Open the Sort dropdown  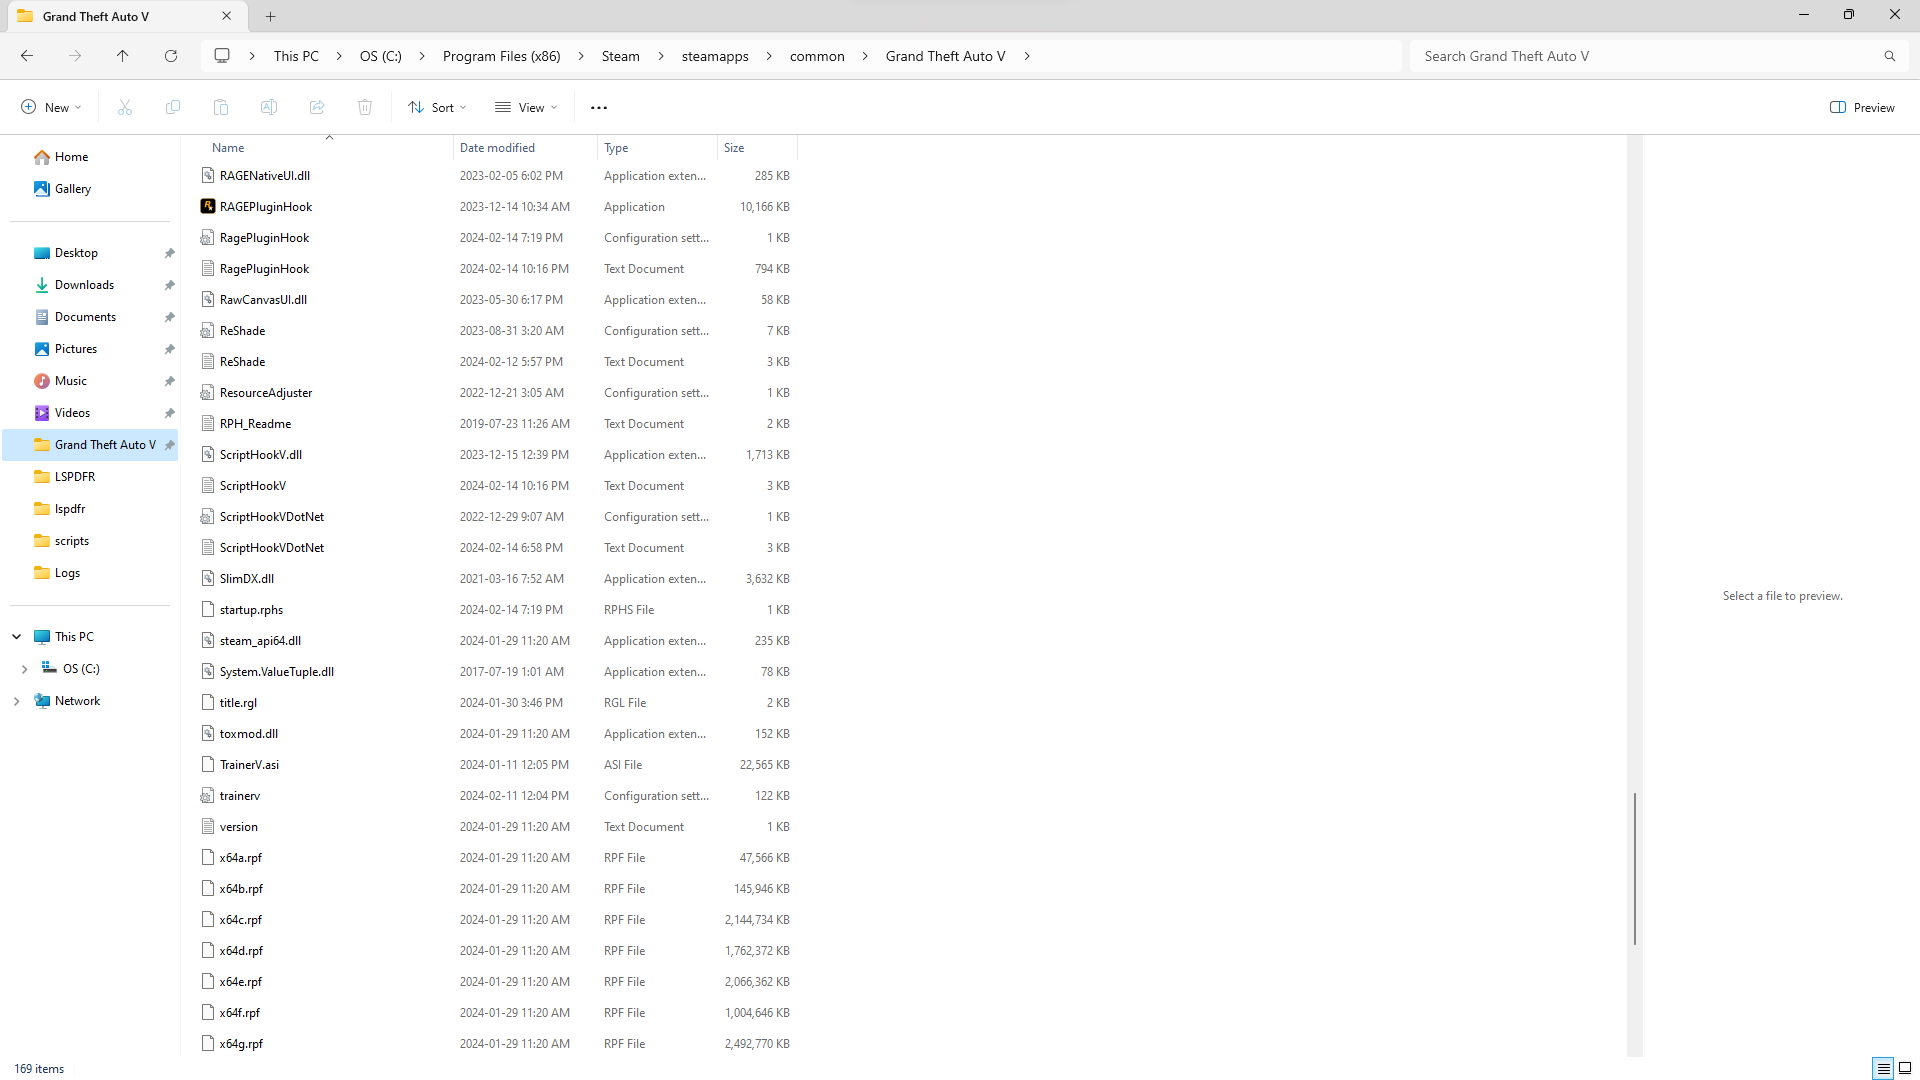(437, 107)
